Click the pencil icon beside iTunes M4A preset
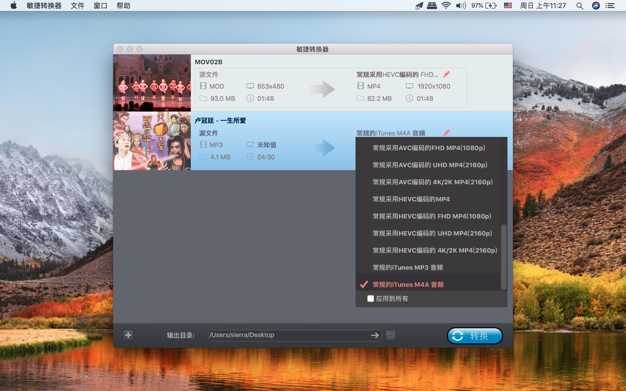Viewport: 626px width, 391px height. coord(446,133)
